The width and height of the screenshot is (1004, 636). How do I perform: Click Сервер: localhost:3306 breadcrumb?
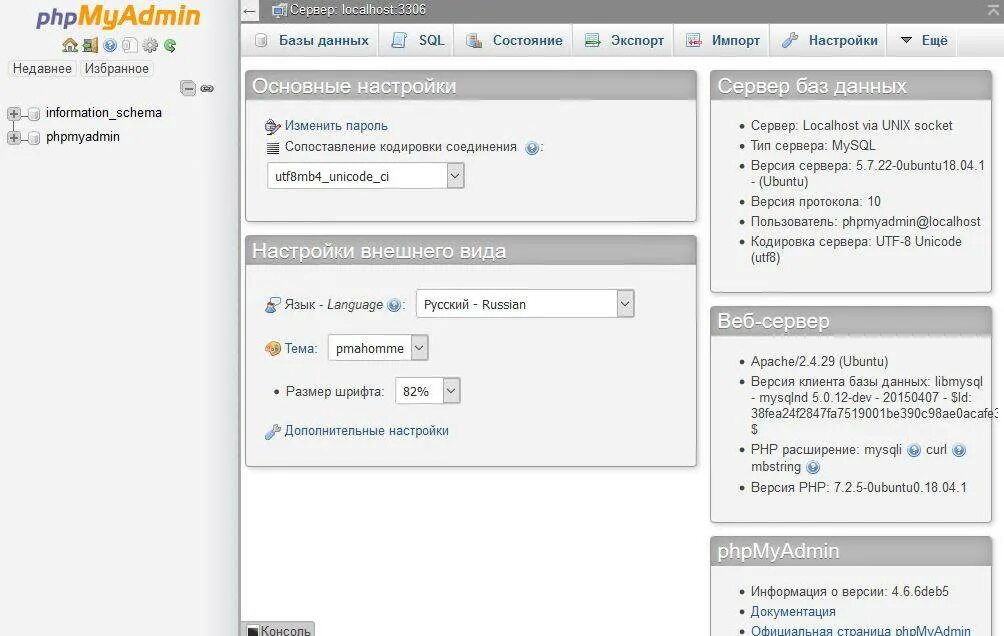[358, 10]
